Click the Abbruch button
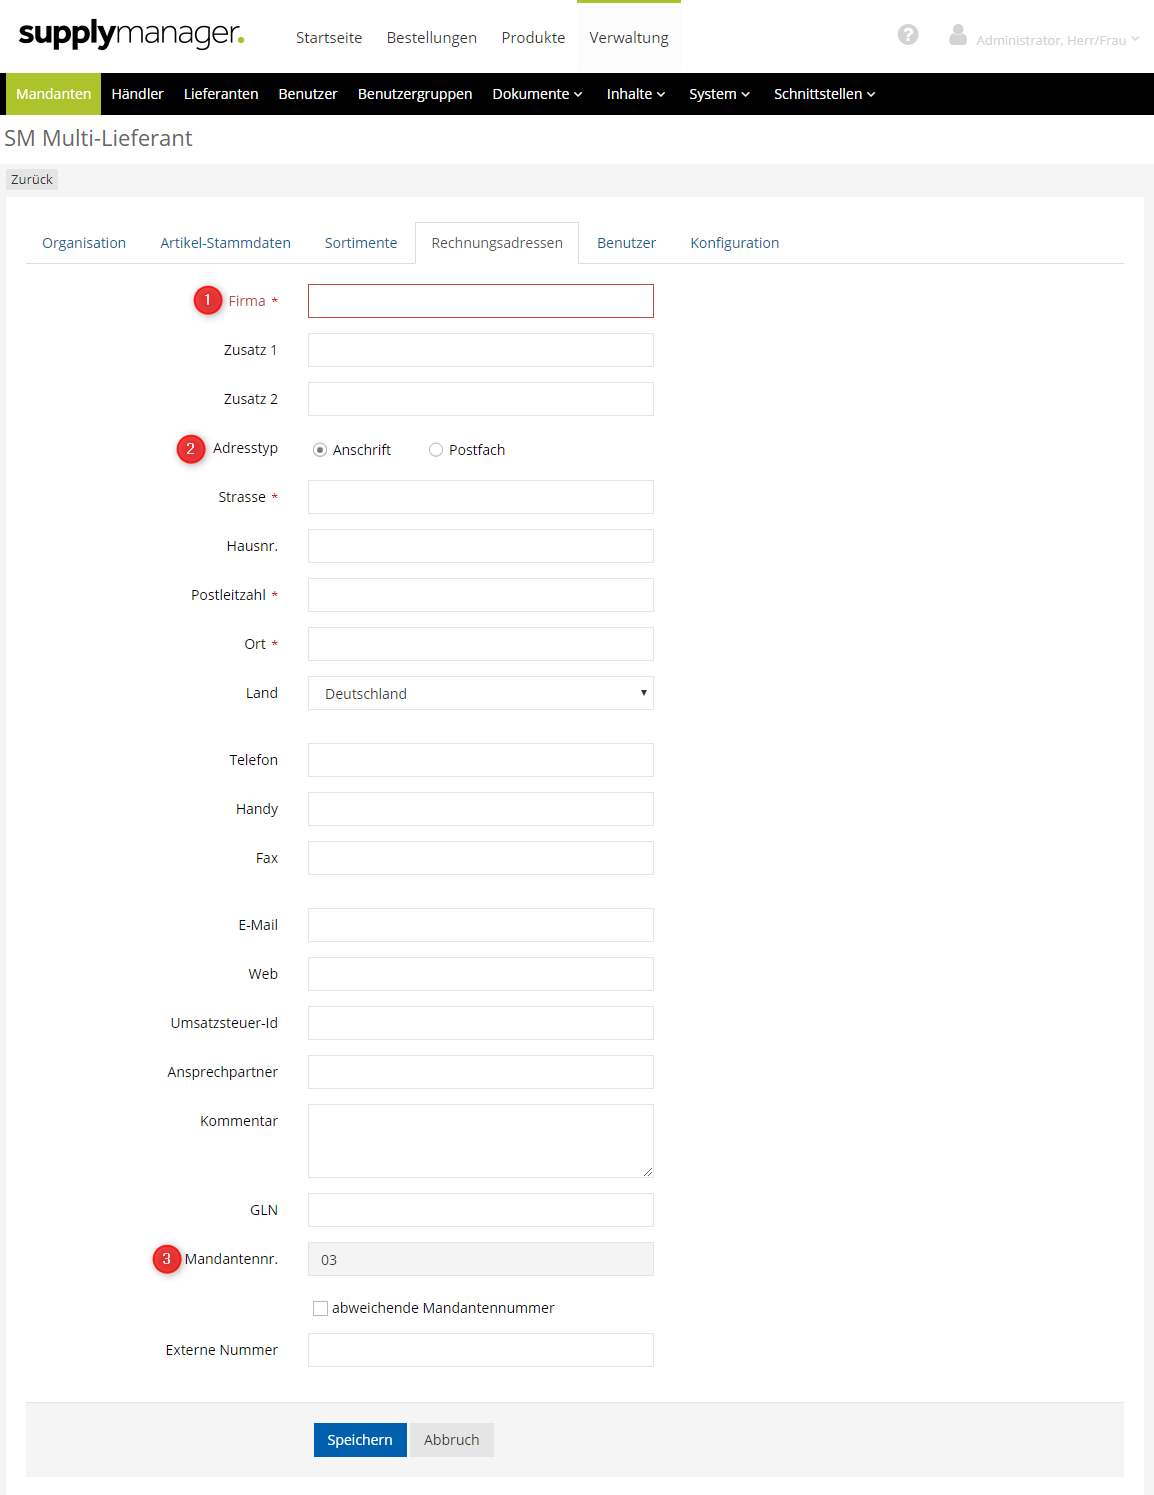This screenshot has height=1495, width=1154. (x=451, y=1440)
